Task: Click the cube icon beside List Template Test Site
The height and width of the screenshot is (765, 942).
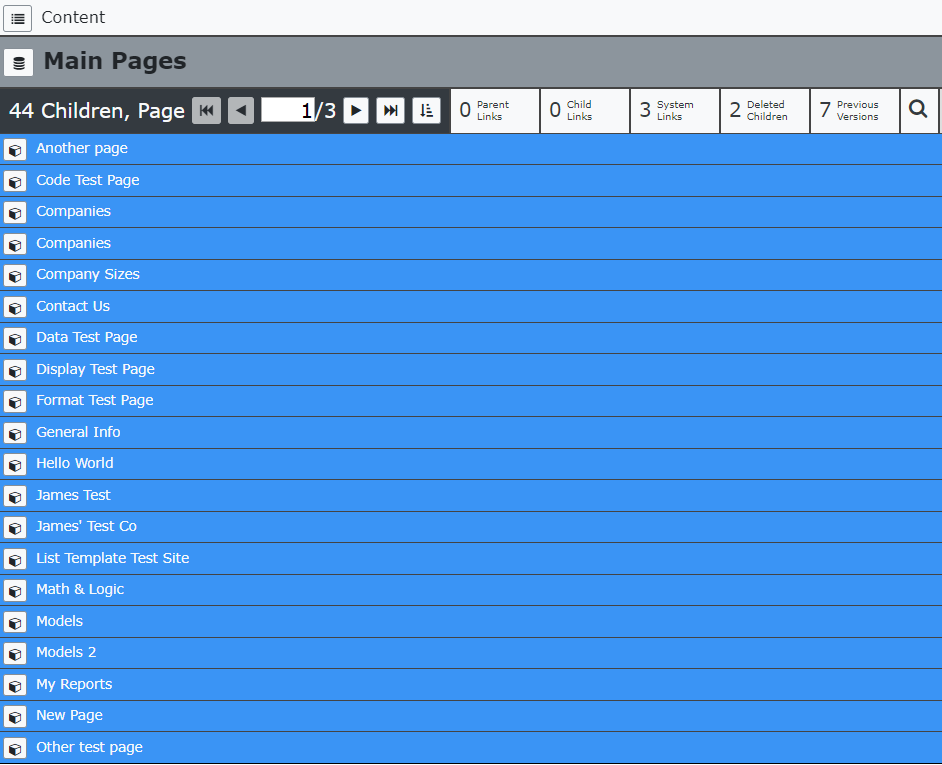Action: [15, 560]
